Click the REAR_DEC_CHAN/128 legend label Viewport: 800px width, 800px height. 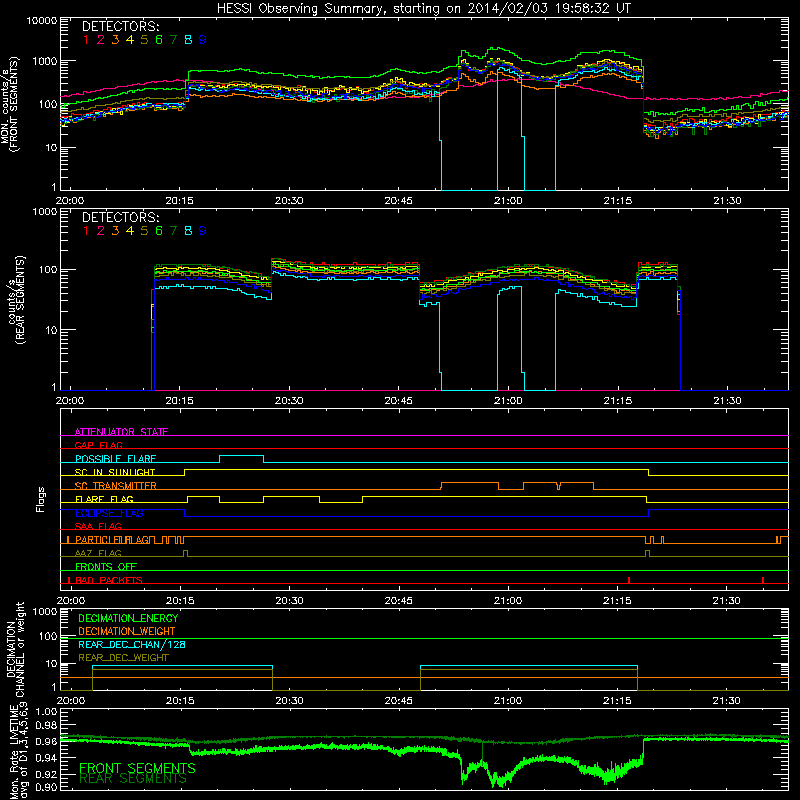[132, 644]
